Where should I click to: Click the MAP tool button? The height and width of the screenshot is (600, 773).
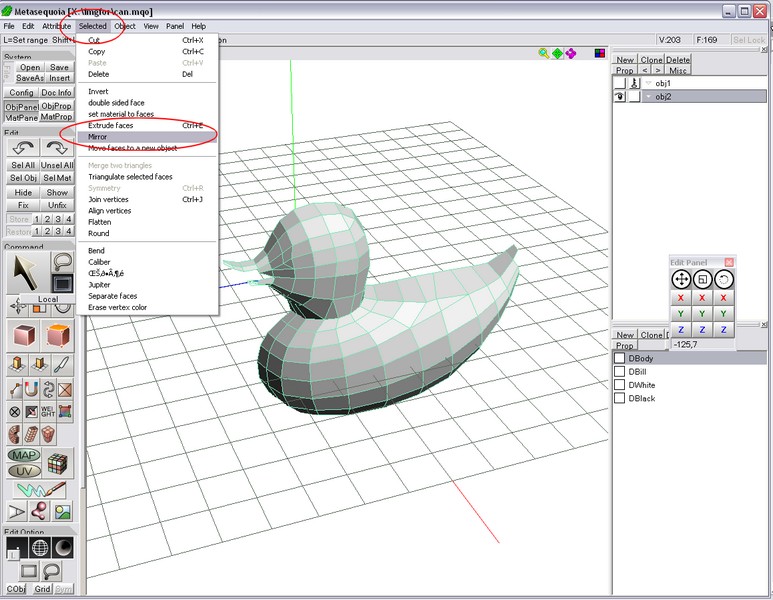[24, 455]
